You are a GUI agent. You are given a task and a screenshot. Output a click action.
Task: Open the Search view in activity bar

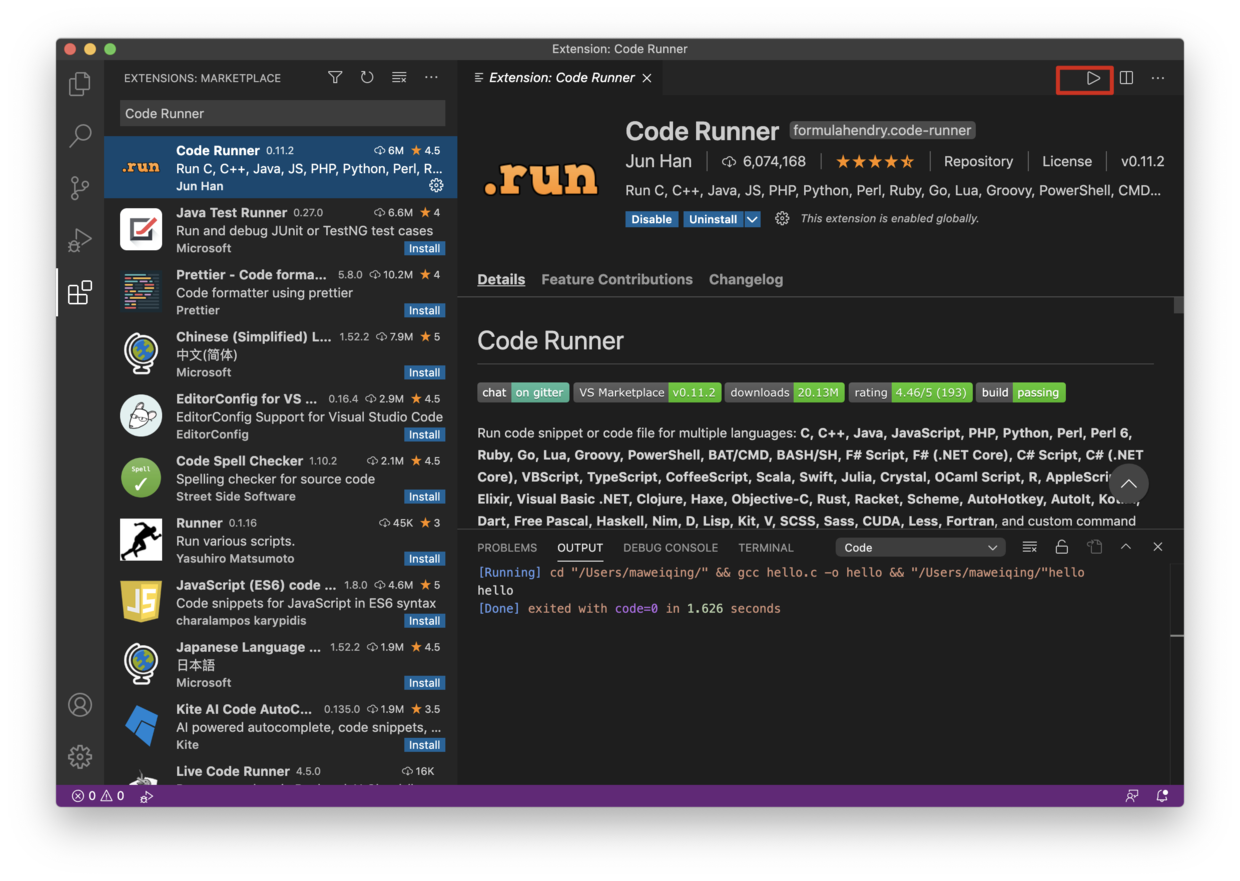(x=80, y=136)
